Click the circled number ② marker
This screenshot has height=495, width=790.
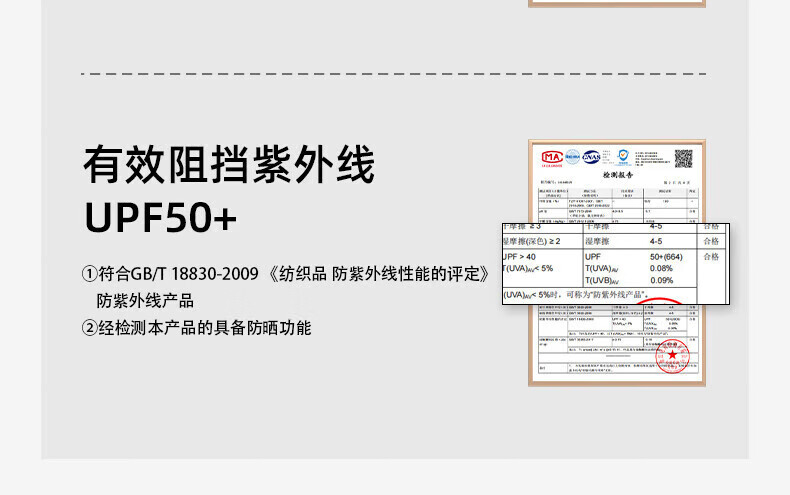coord(89,328)
